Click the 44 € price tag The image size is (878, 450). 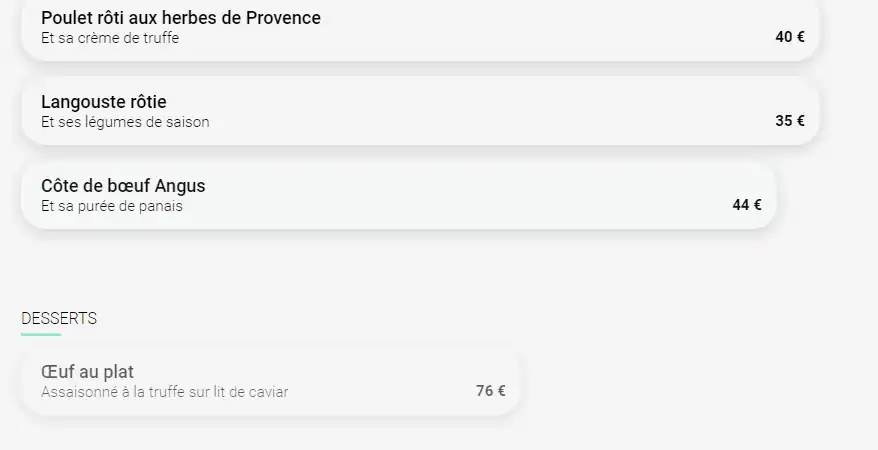[x=746, y=205]
